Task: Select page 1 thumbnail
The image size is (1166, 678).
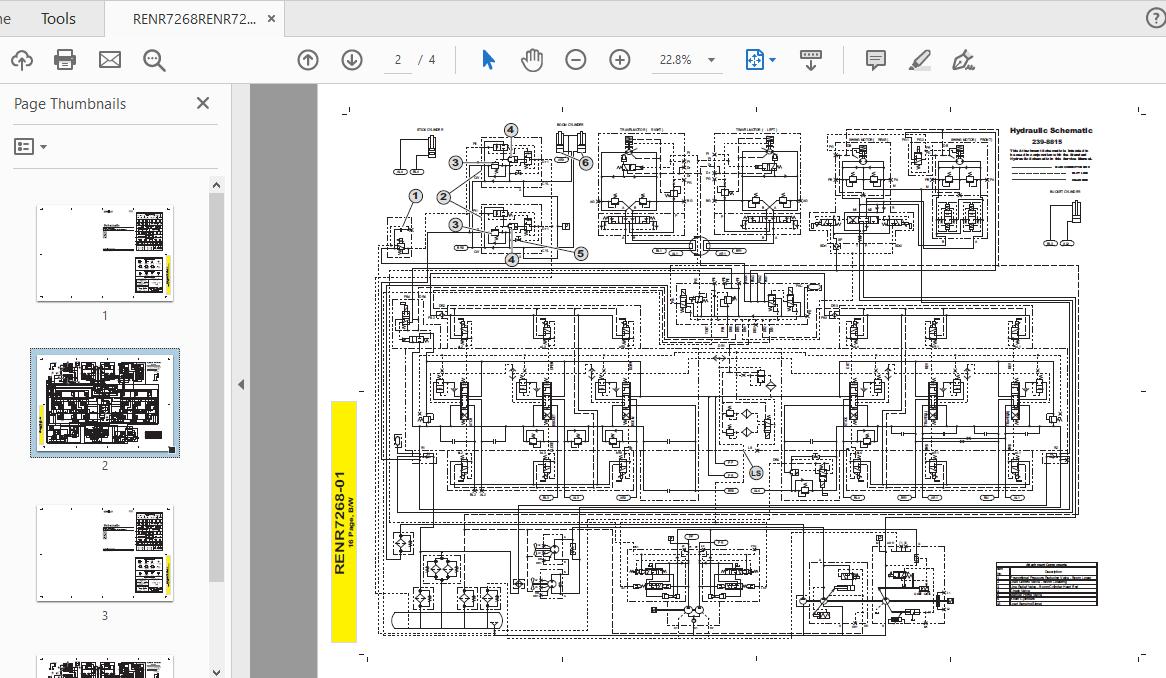Action: [105, 254]
